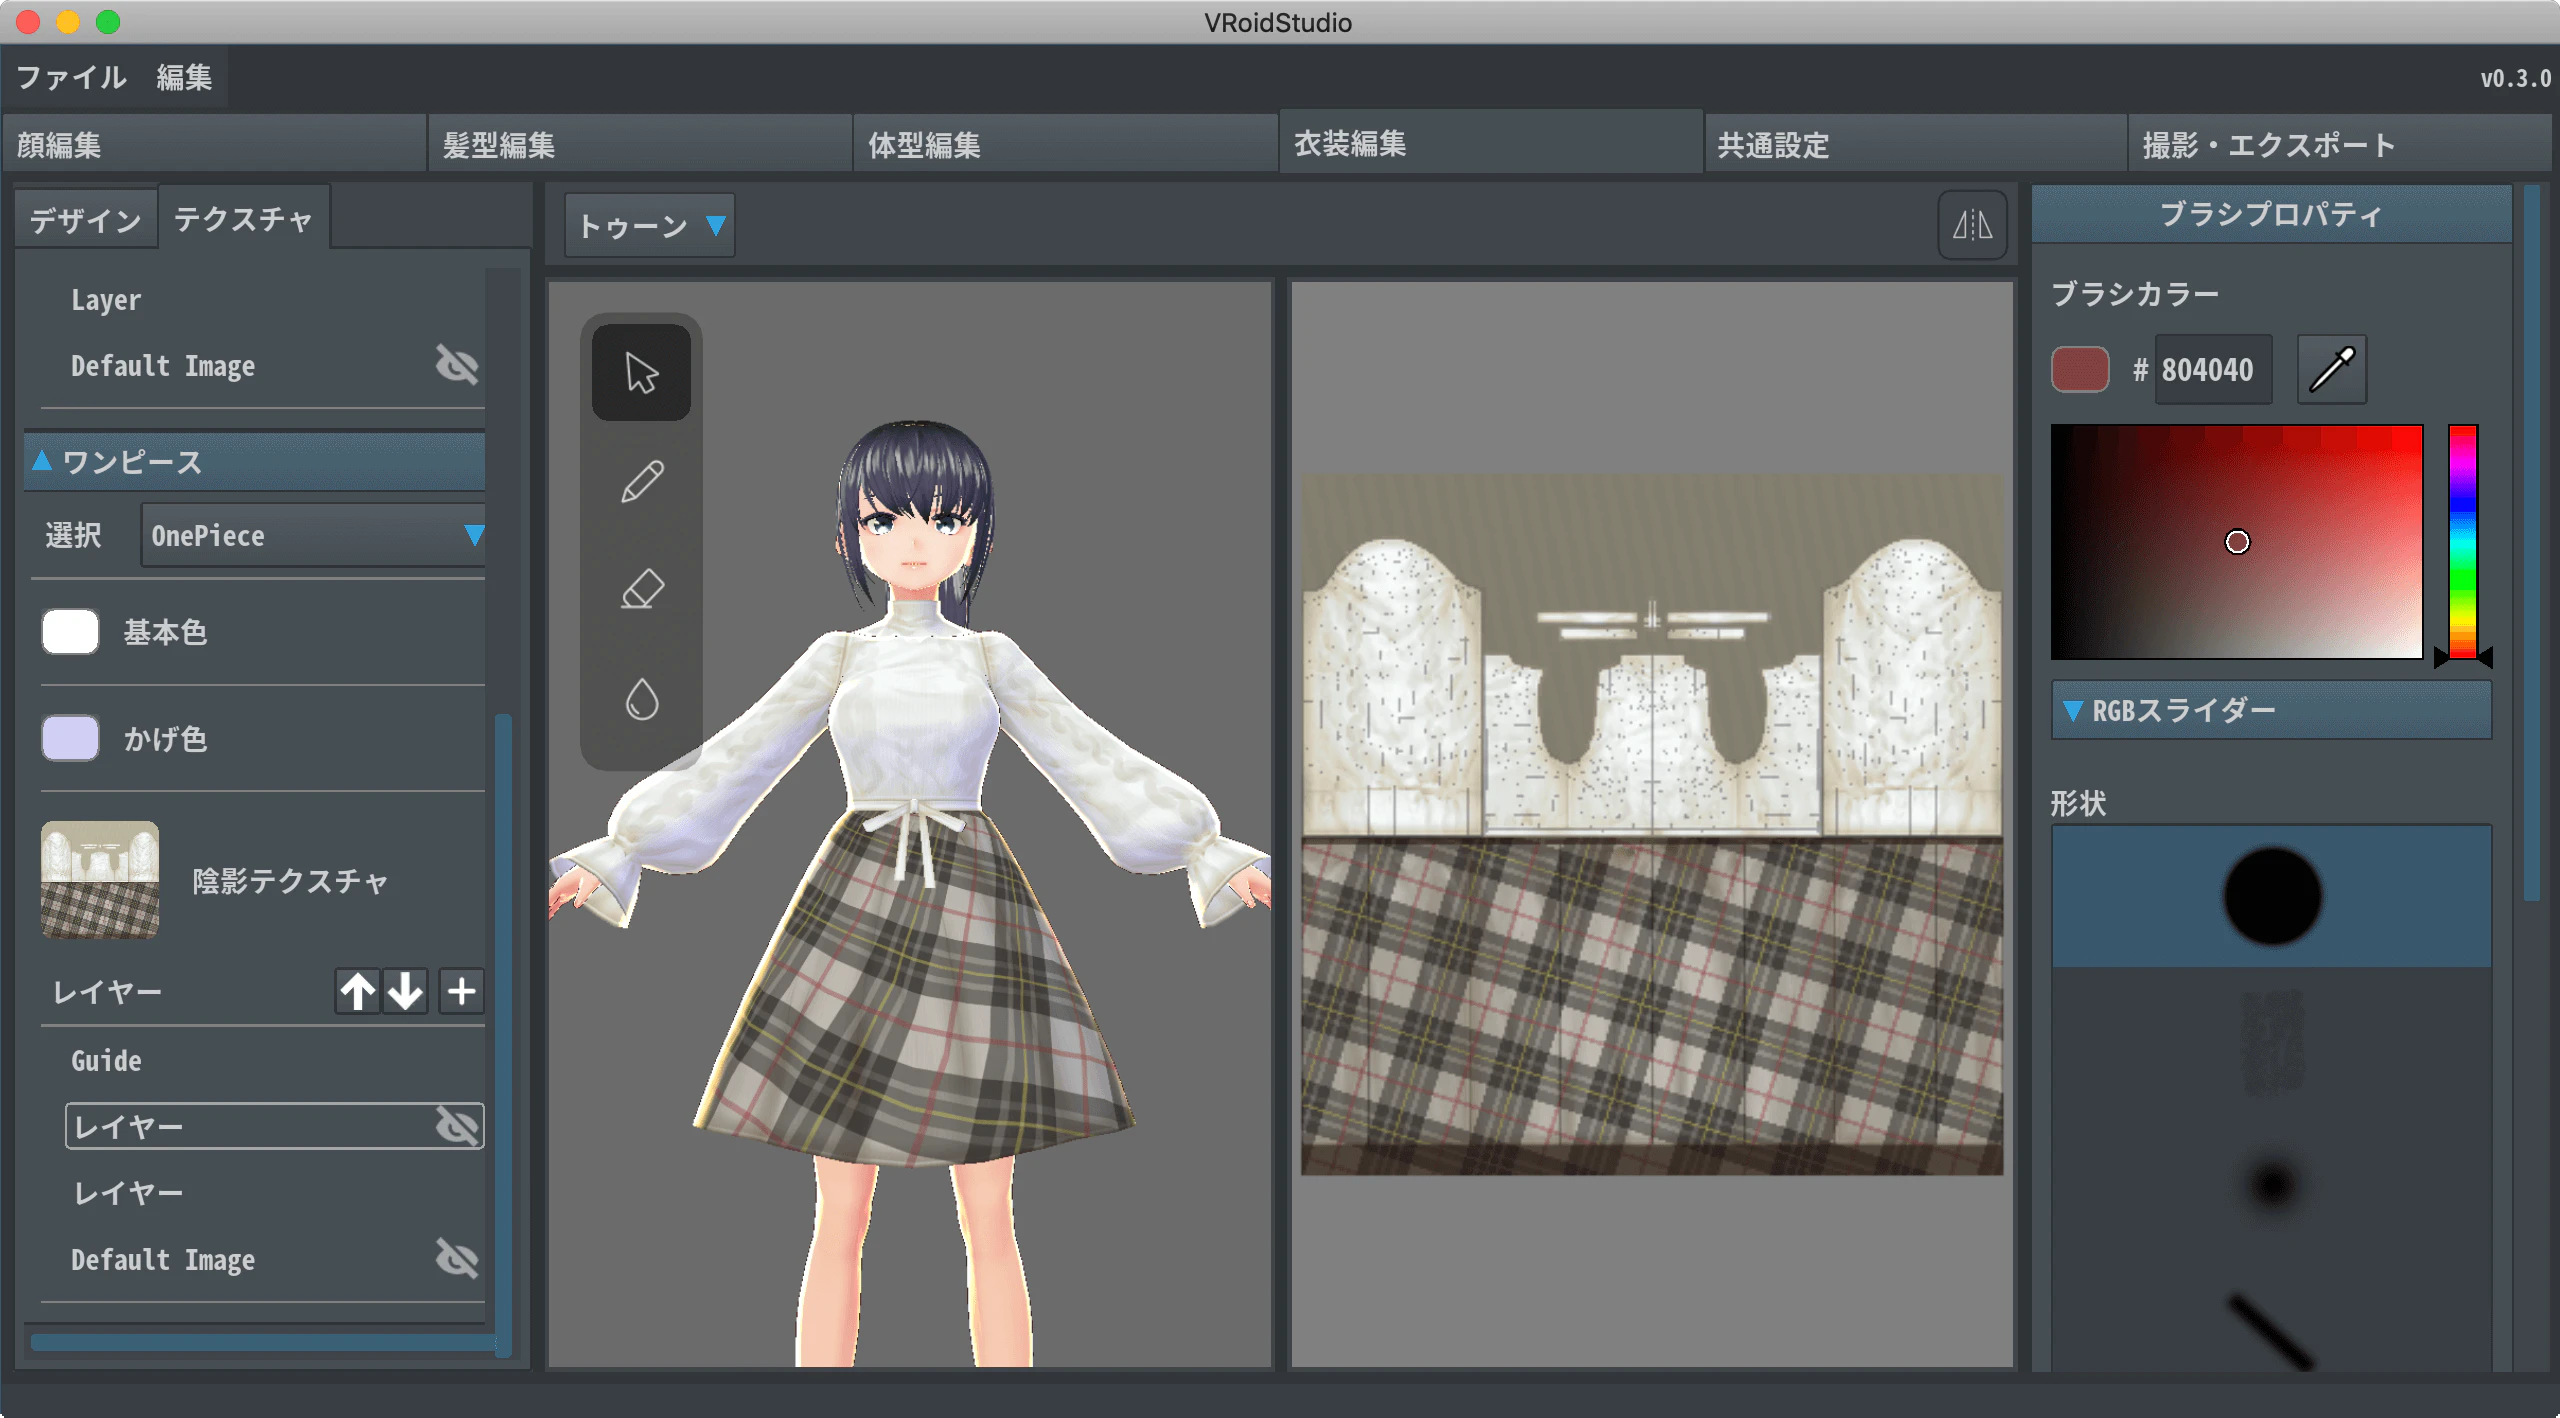Viewport: 2560px width, 1418px height.
Task: Switch to 撮影・エクスポート tab
Action: point(2340,144)
